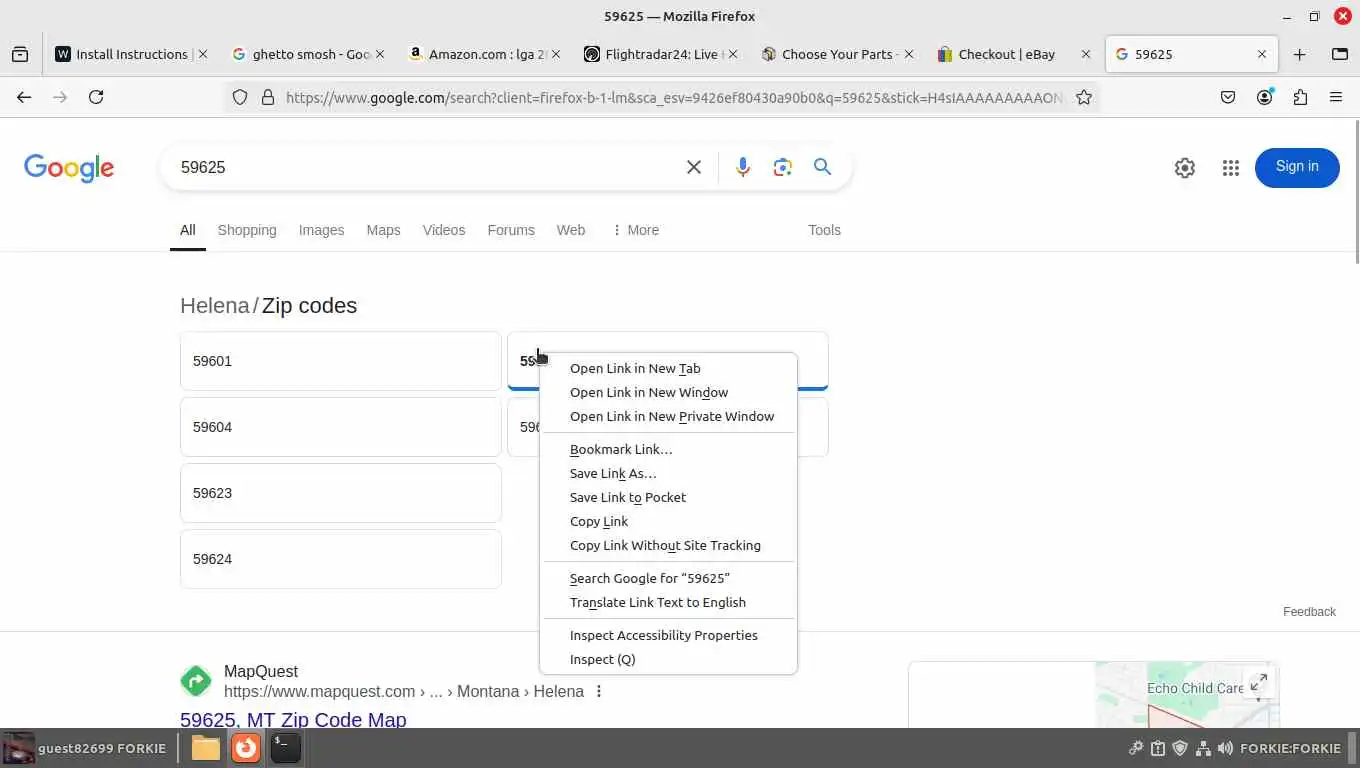Viewport: 1360px width, 768px height.
Task: Open the 59601 zip code card
Action: click(341, 361)
